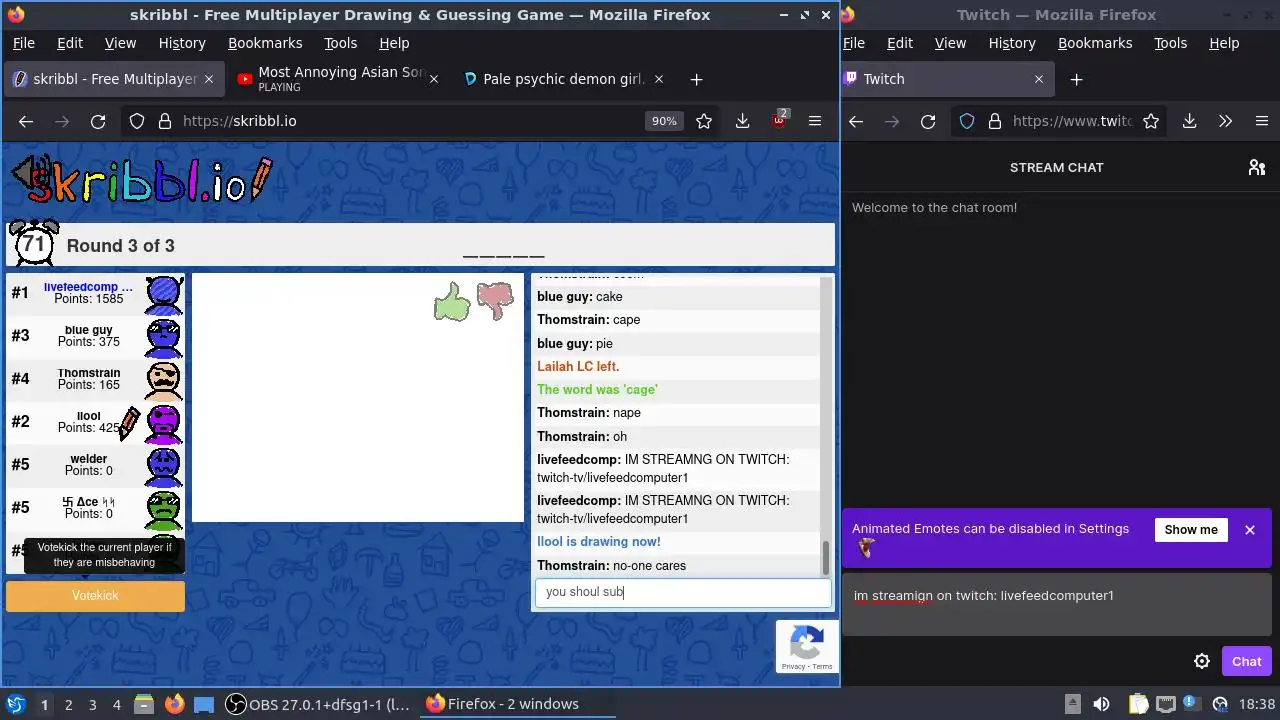Click llool's purple avatar
The height and width of the screenshot is (720, 1280).
click(164, 422)
